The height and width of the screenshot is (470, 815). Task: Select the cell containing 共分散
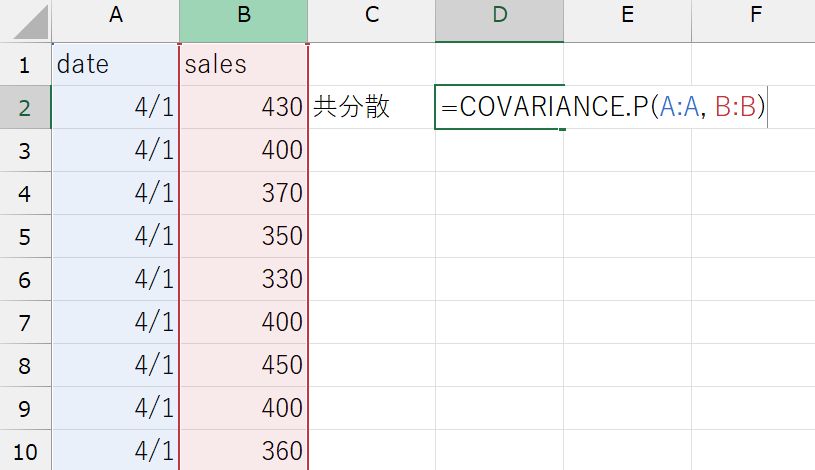click(371, 107)
